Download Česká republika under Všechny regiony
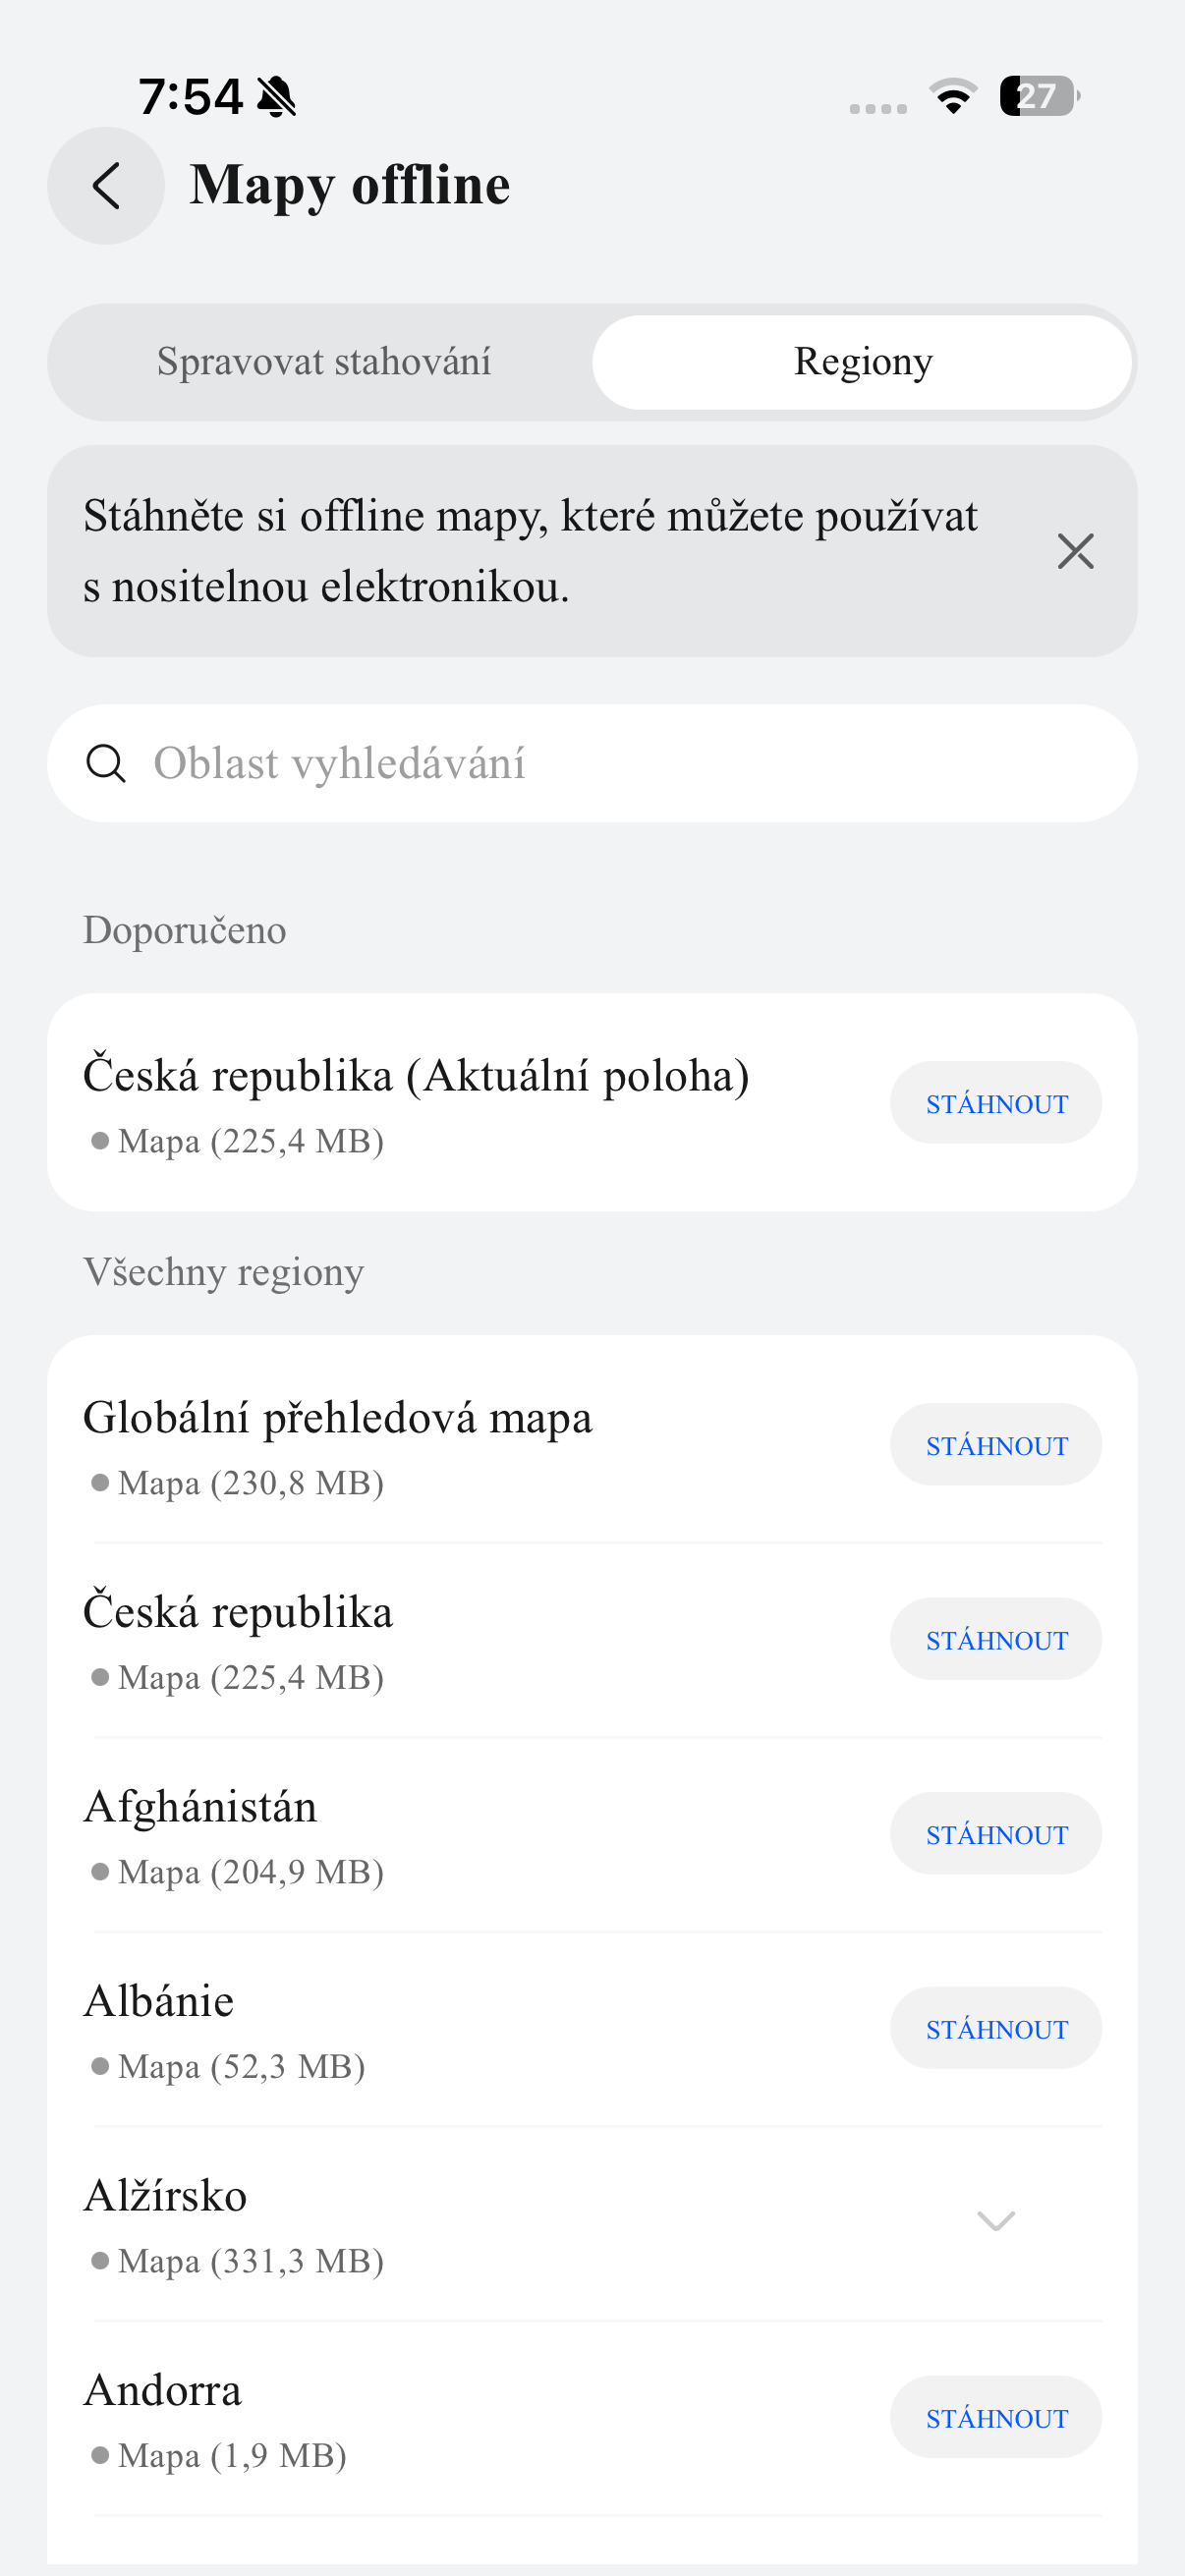 point(995,1639)
